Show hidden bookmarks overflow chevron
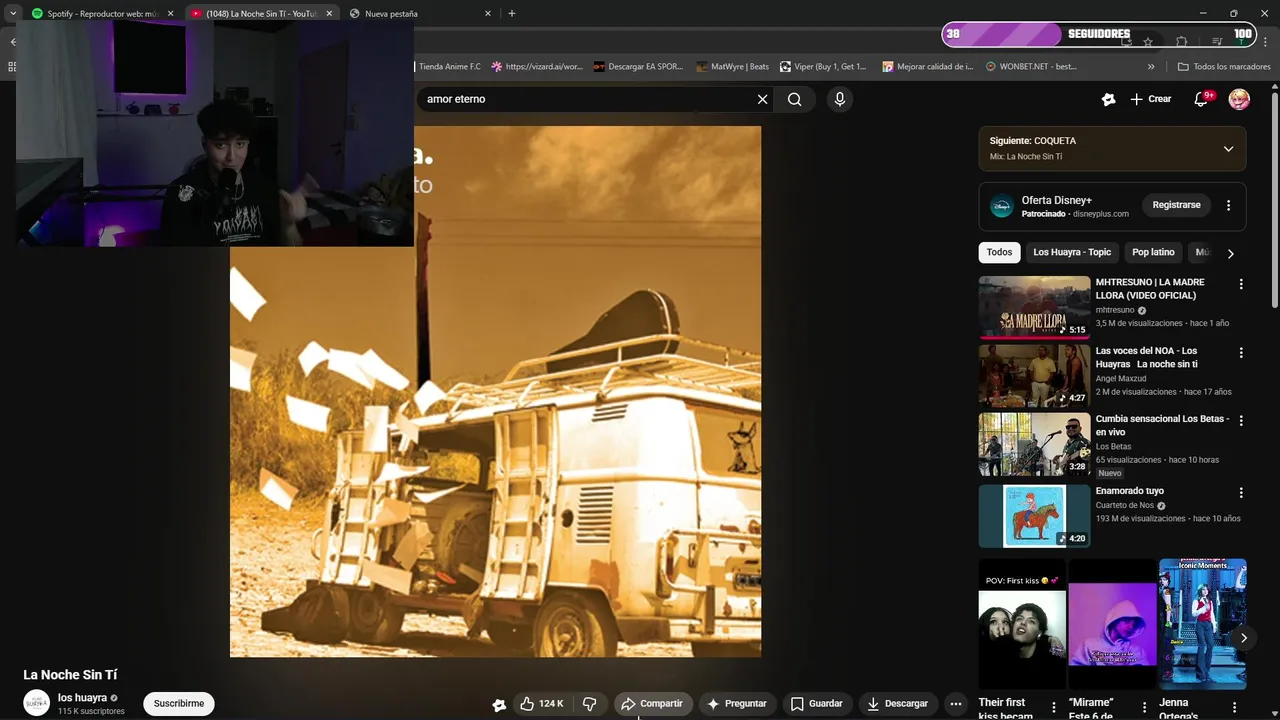1280x720 pixels. 1151,67
